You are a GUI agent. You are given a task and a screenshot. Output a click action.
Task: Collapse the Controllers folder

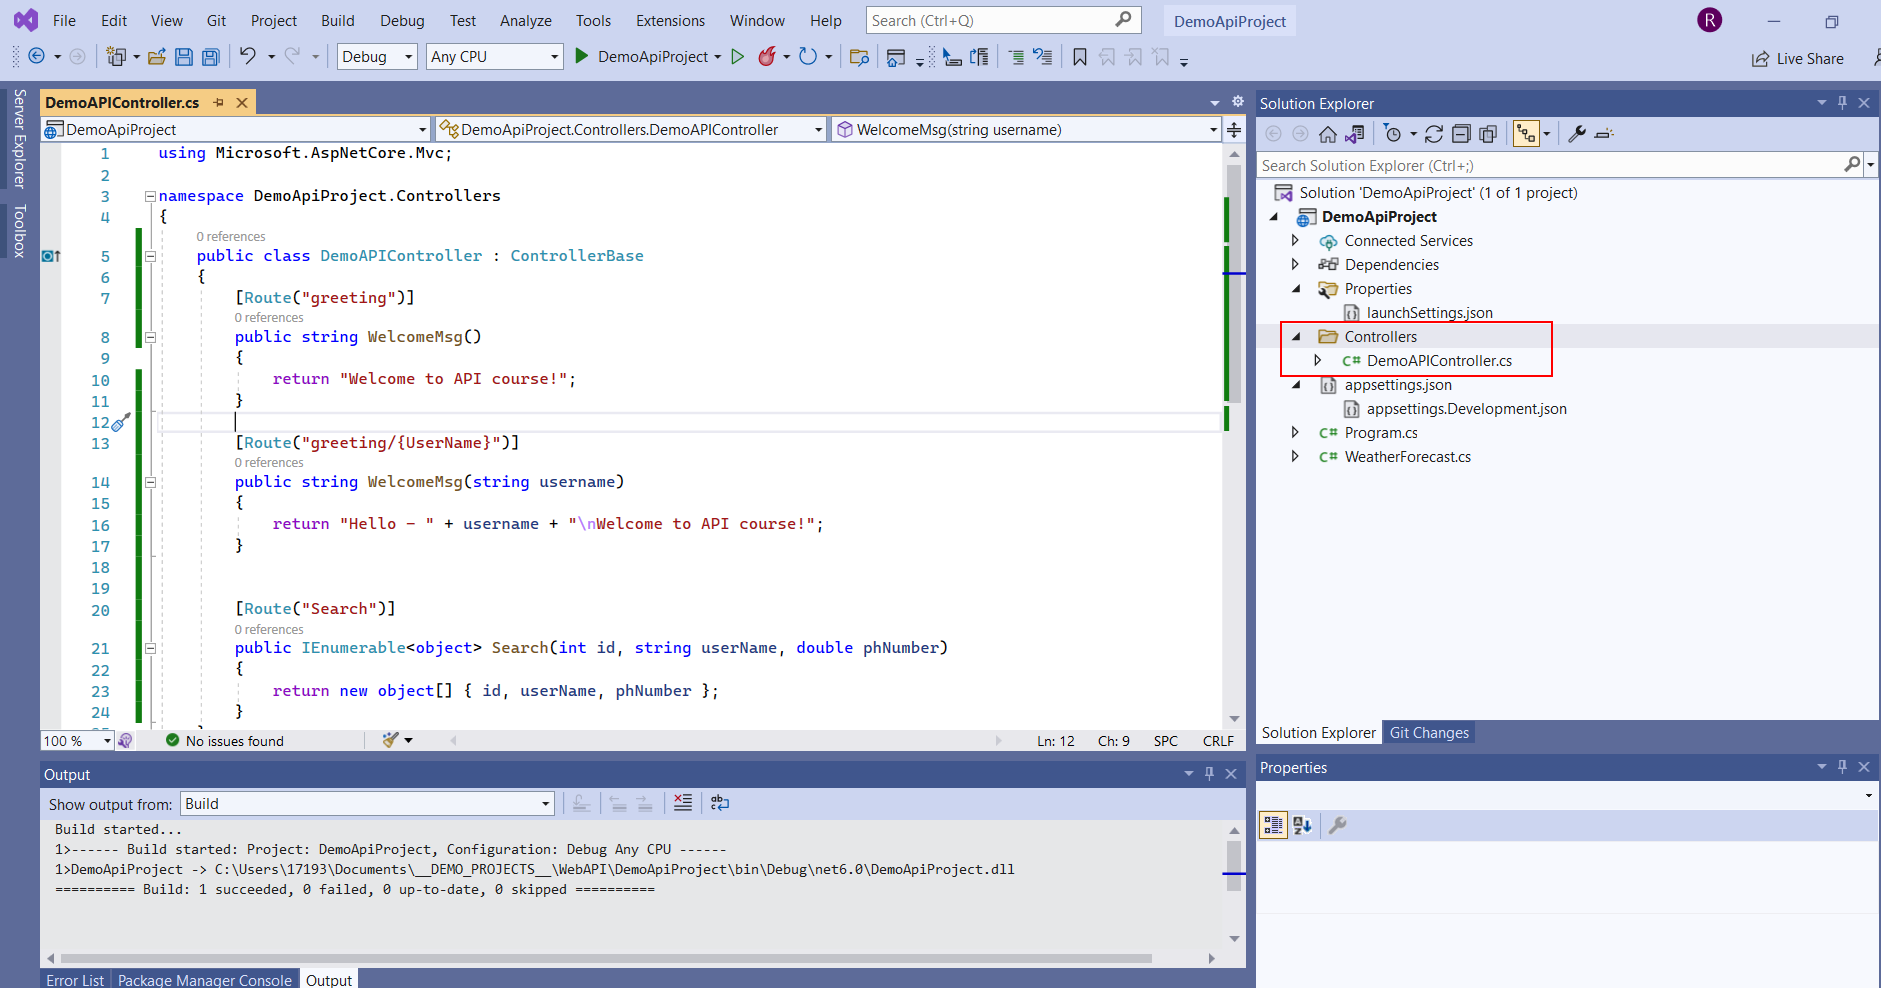coord(1297,337)
